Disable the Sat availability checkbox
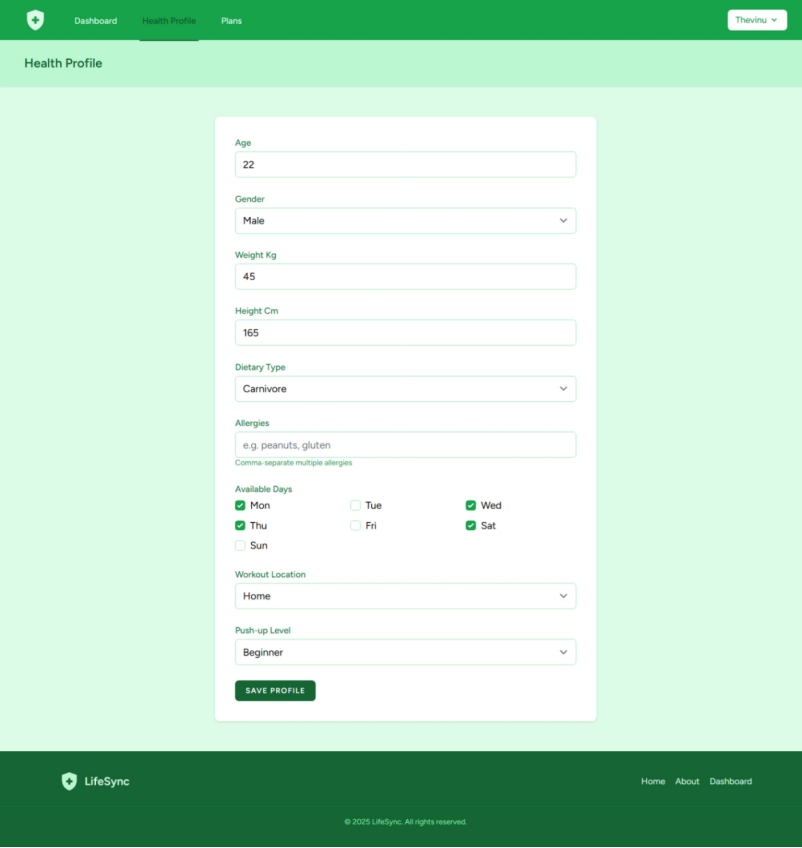 pos(470,525)
